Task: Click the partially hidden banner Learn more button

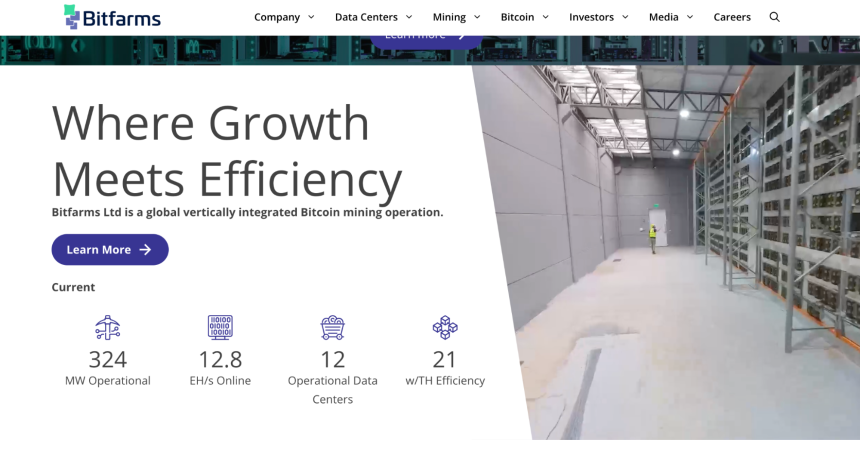Action: [427, 42]
